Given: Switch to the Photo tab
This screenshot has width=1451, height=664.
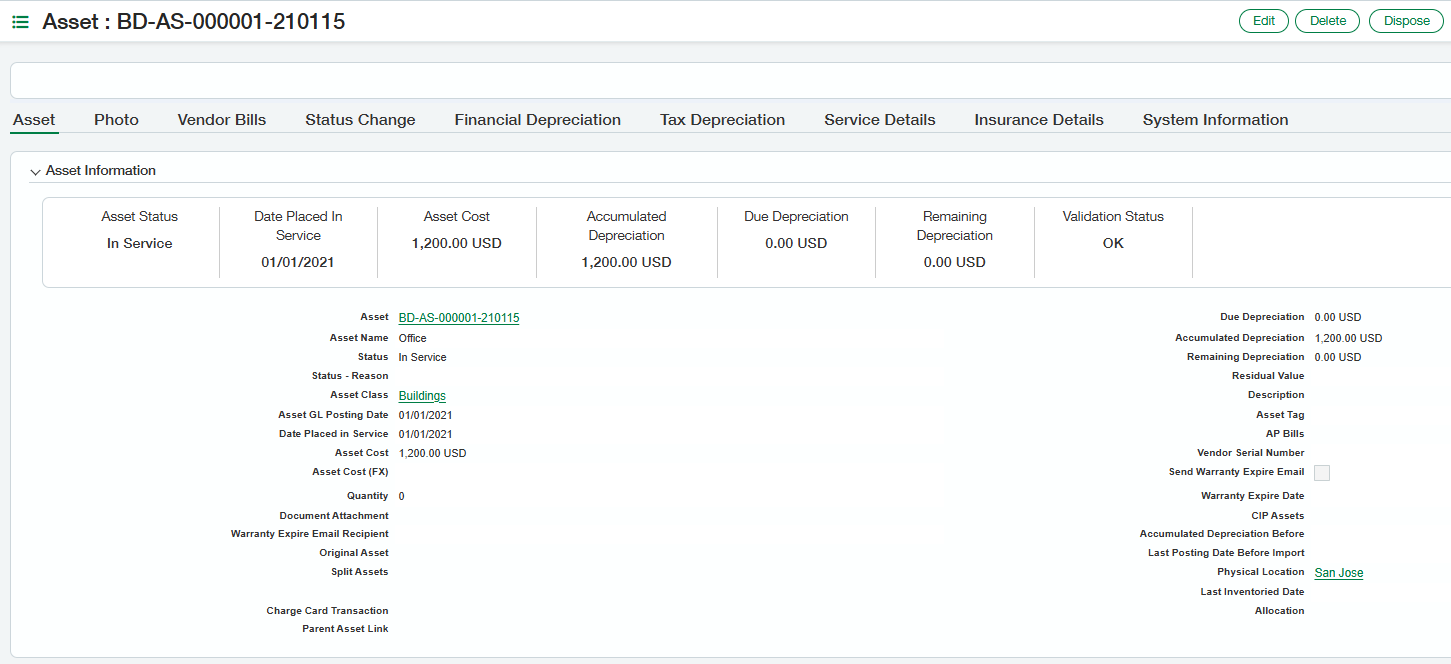Looking at the screenshot, I should [115, 119].
